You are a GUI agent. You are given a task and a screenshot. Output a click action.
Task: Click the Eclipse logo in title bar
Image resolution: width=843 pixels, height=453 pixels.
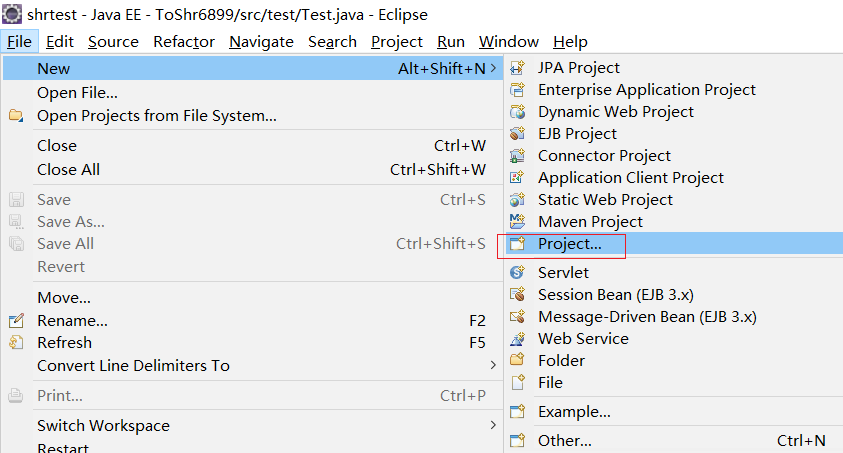[12, 14]
